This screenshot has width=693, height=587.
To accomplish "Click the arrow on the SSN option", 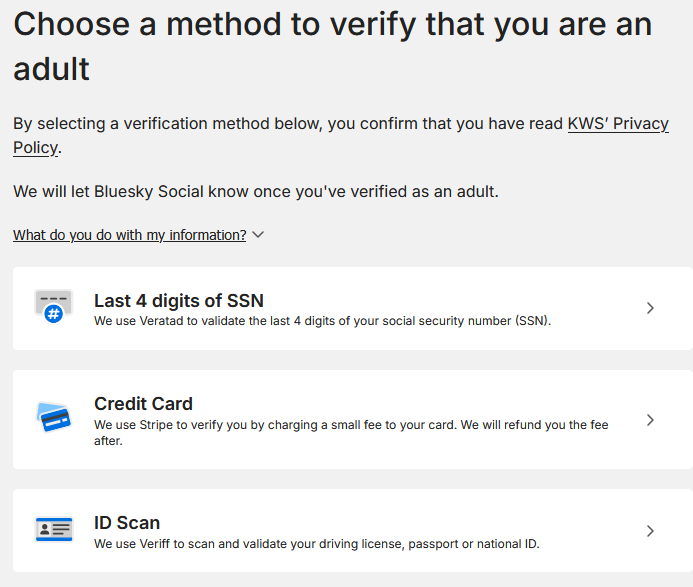I will [x=650, y=308].
